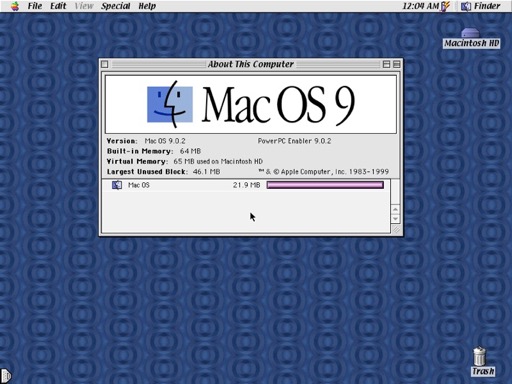Click the dimmed View menu
Screen dimensions: 512x384
click(x=83, y=6)
